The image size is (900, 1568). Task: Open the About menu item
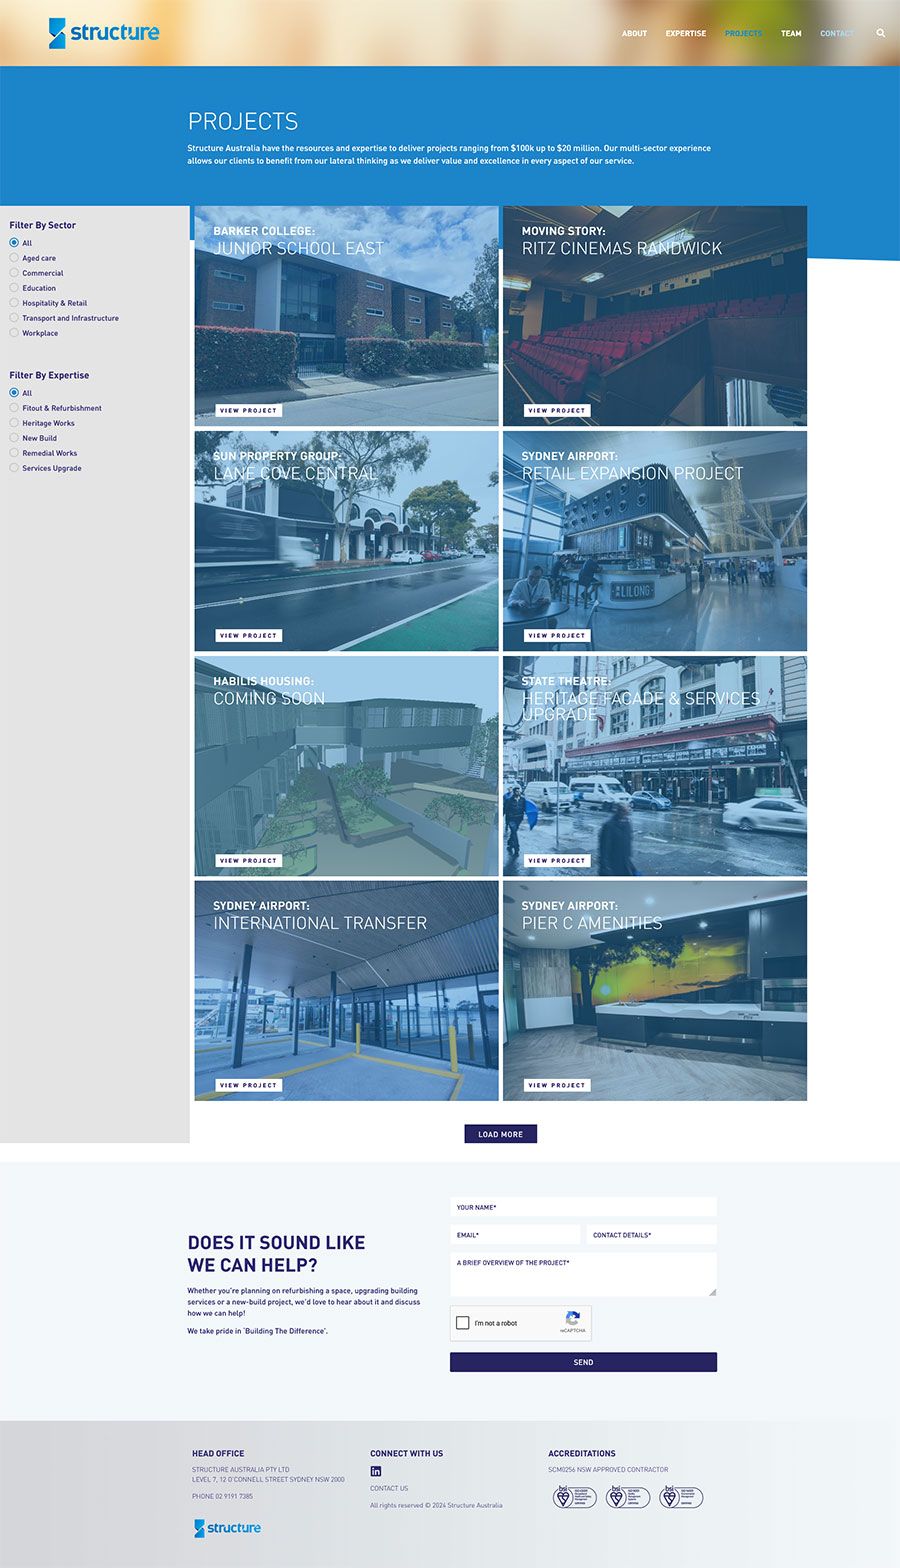[634, 33]
